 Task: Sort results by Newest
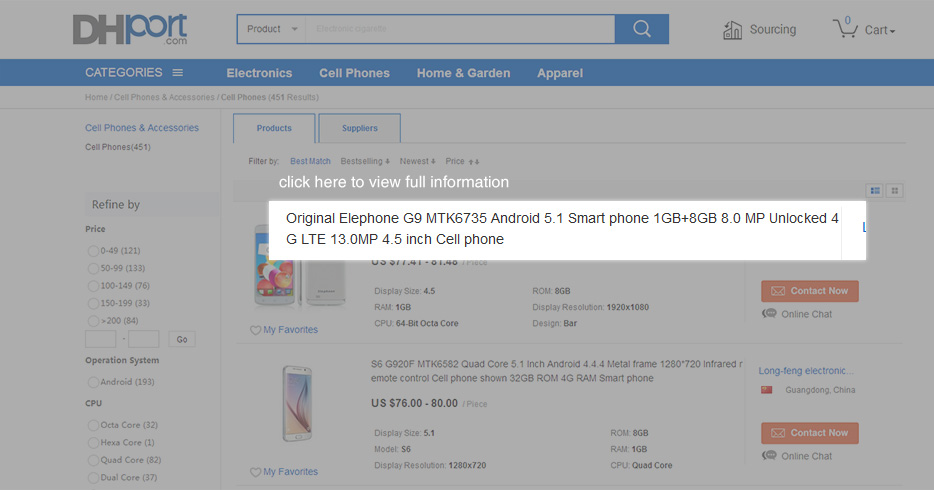pyautogui.click(x=417, y=161)
